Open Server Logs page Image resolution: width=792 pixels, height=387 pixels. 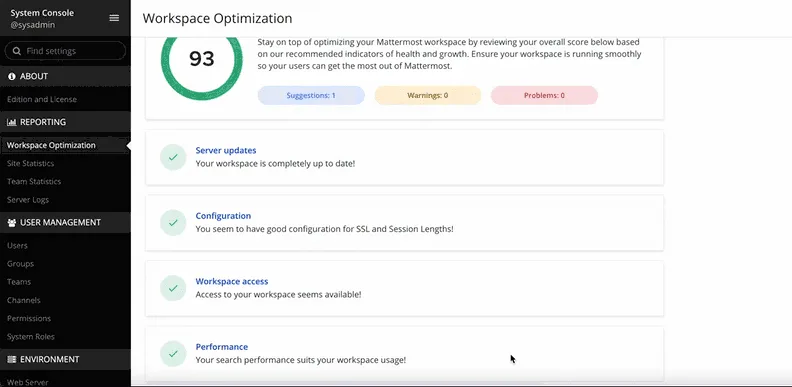[x=28, y=200]
